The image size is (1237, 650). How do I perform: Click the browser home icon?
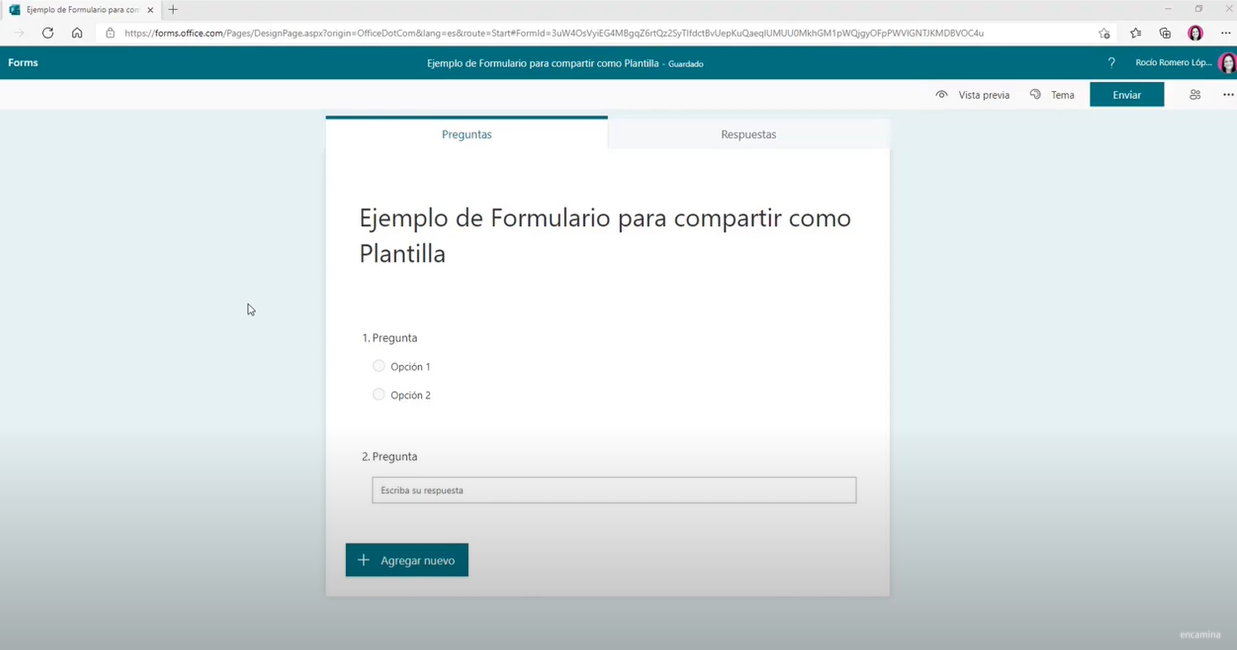pos(77,33)
